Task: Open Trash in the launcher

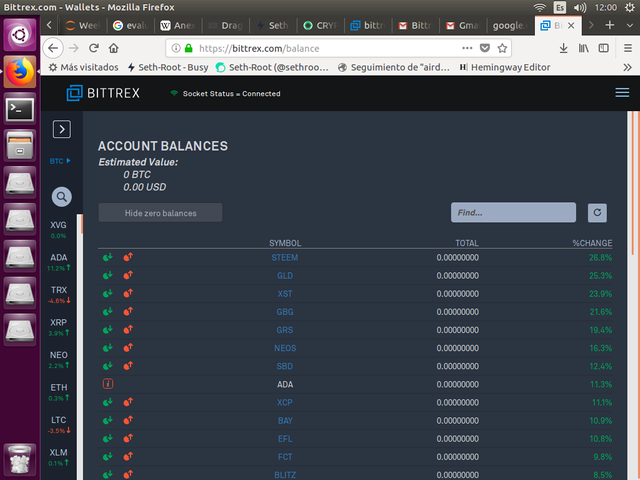Action: 20,460
